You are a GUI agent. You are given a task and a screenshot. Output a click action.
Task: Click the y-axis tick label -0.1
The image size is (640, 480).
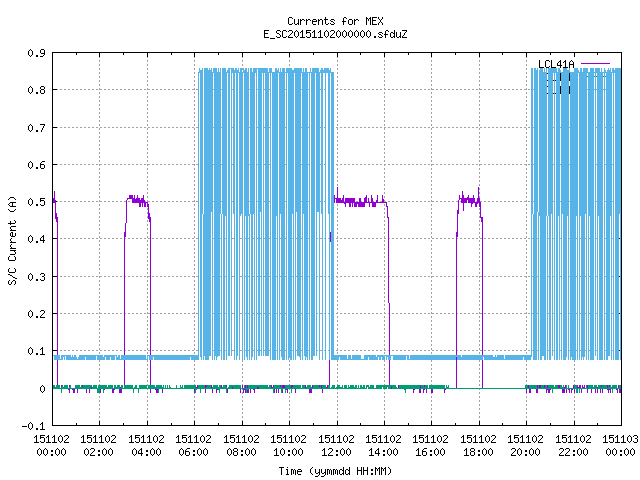click(33, 426)
